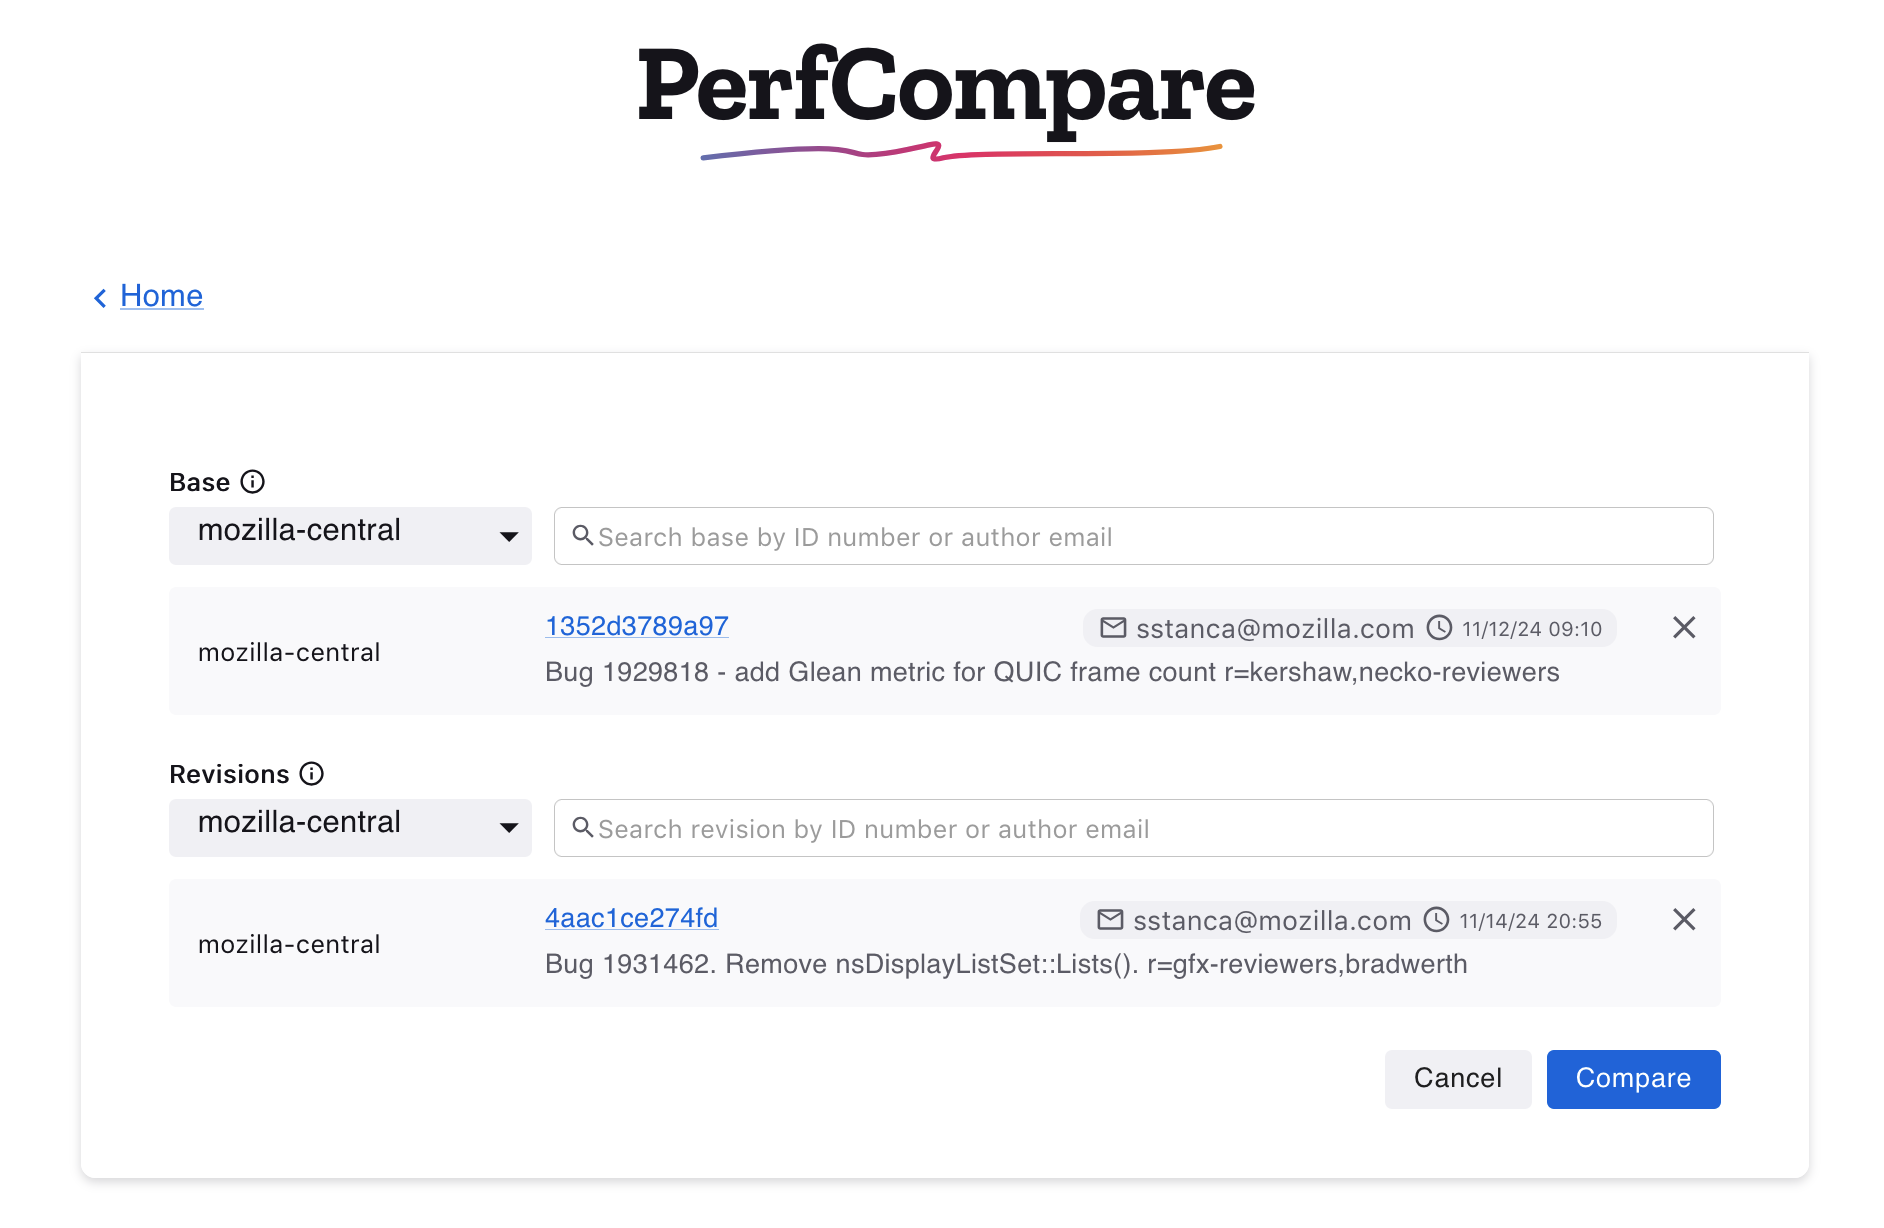Viewport: 1884px width, 1228px height.
Task: Click search magnifier in revision search field
Action: 583,828
